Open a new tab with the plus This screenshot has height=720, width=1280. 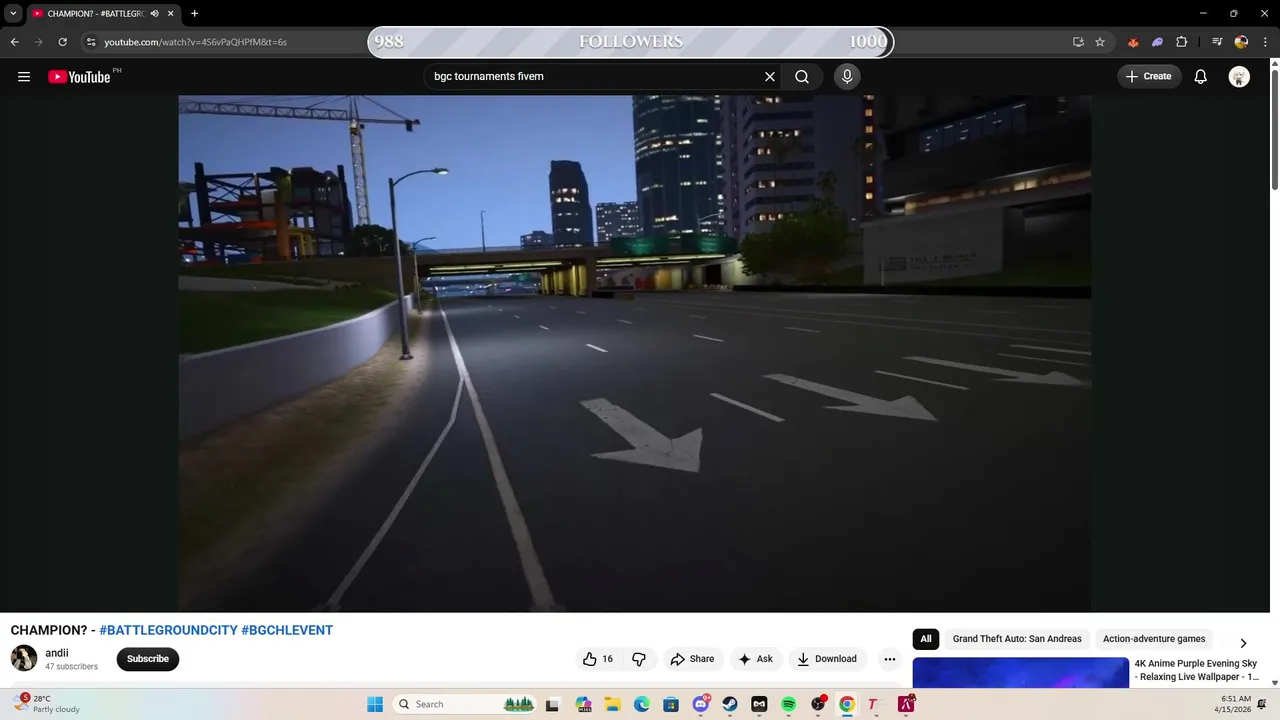click(x=194, y=14)
